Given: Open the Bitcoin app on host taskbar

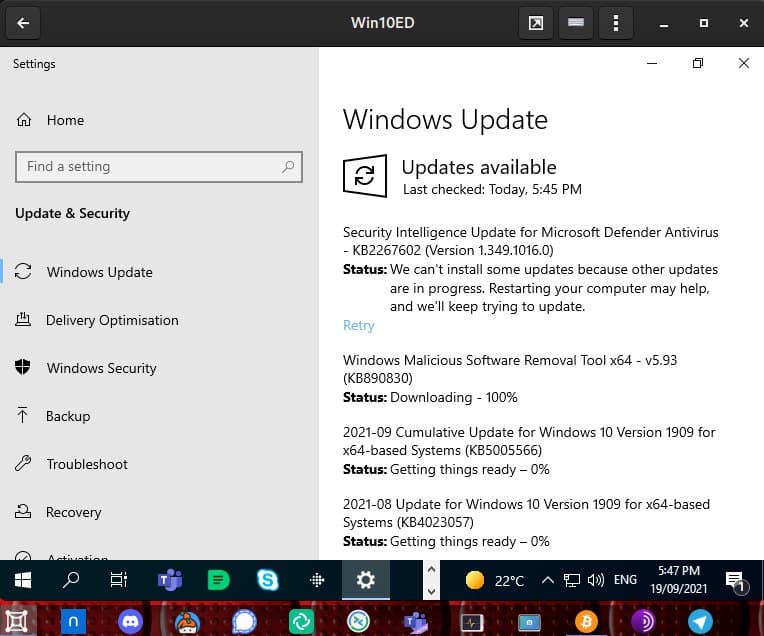Looking at the screenshot, I should 586,622.
